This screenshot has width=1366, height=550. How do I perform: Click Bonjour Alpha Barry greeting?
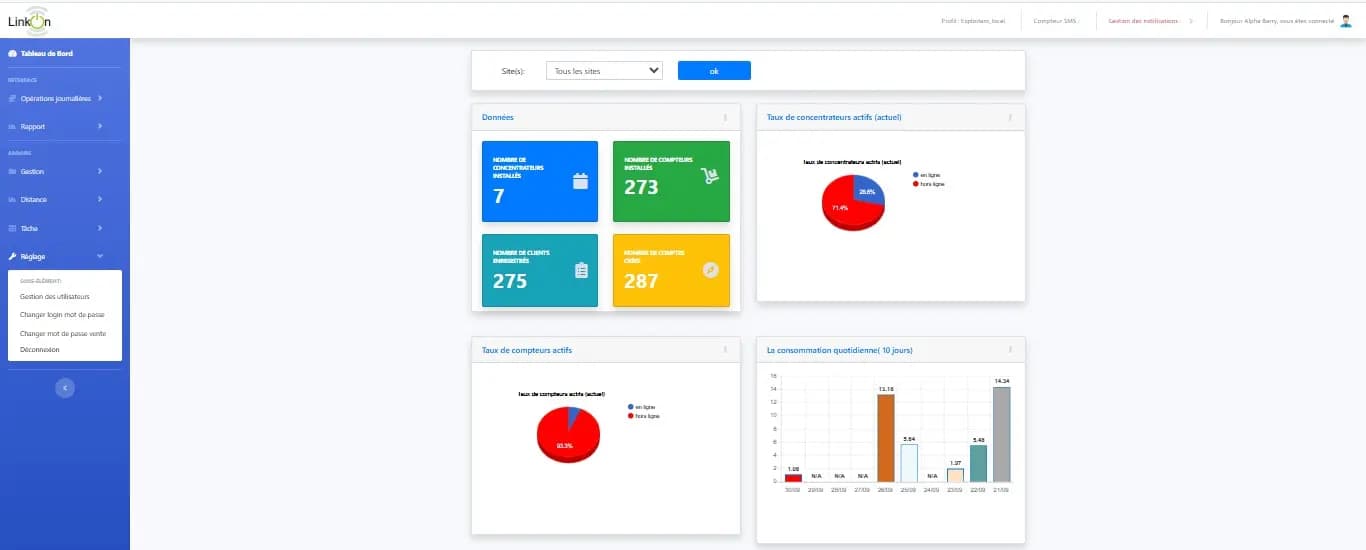click(x=1277, y=20)
